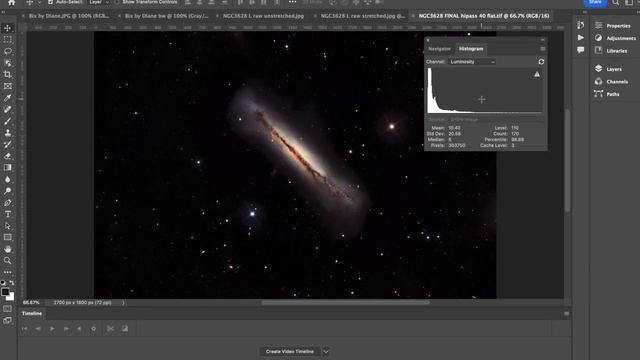Select the Eyedropper tool
The width and height of the screenshot is (640, 360).
pyautogui.click(x=7, y=98)
